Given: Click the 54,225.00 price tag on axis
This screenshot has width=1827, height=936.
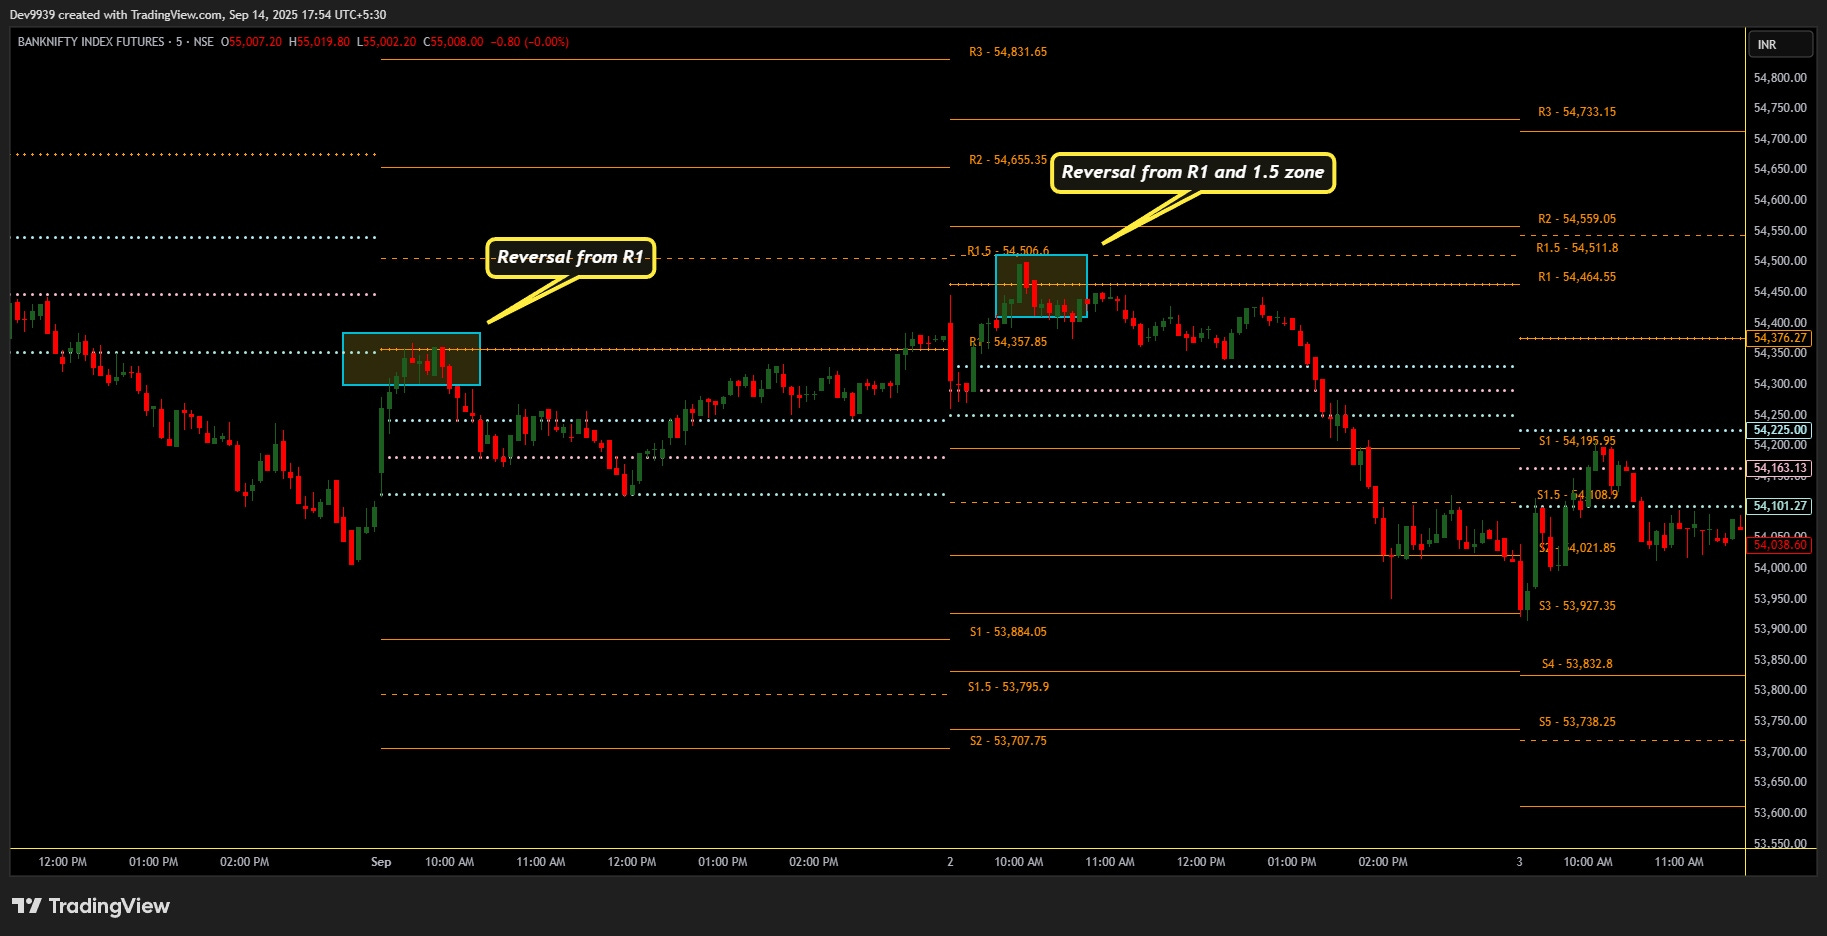Looking at the screenshot, I should [1780, 430].
